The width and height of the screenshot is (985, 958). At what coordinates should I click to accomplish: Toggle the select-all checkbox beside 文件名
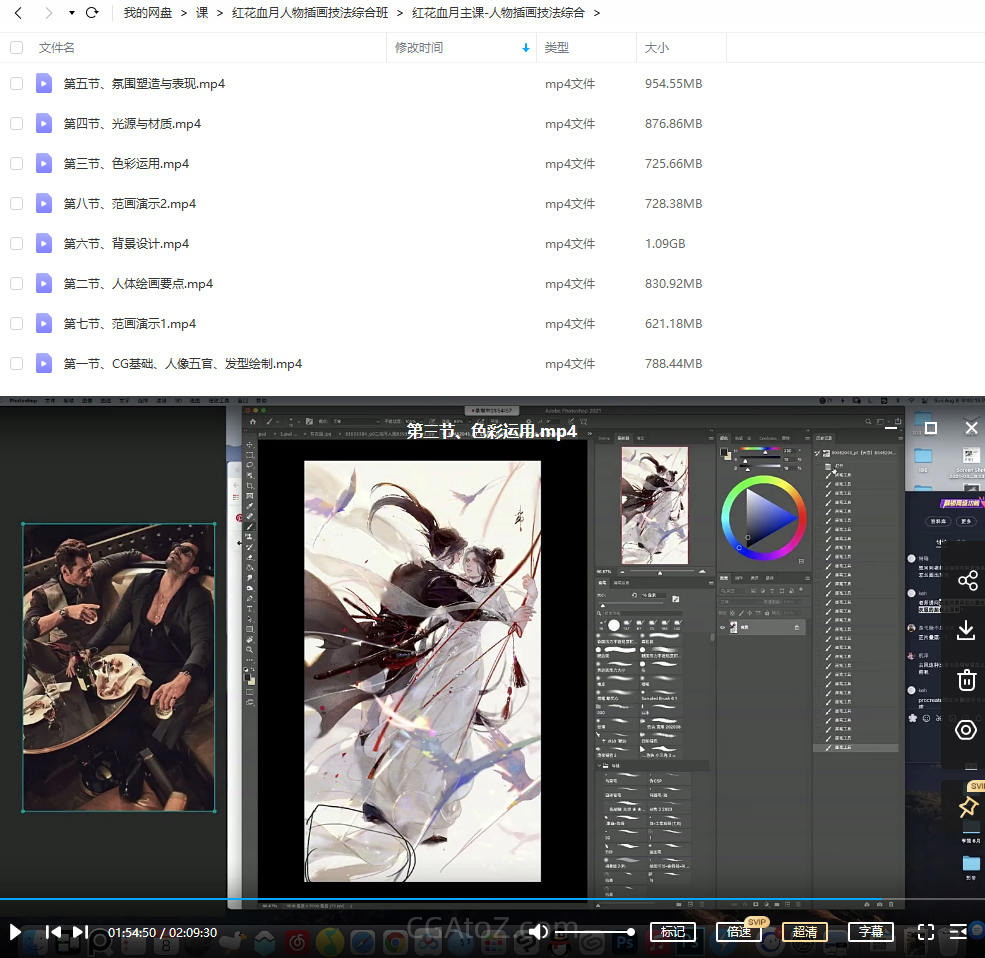(16, 48)
